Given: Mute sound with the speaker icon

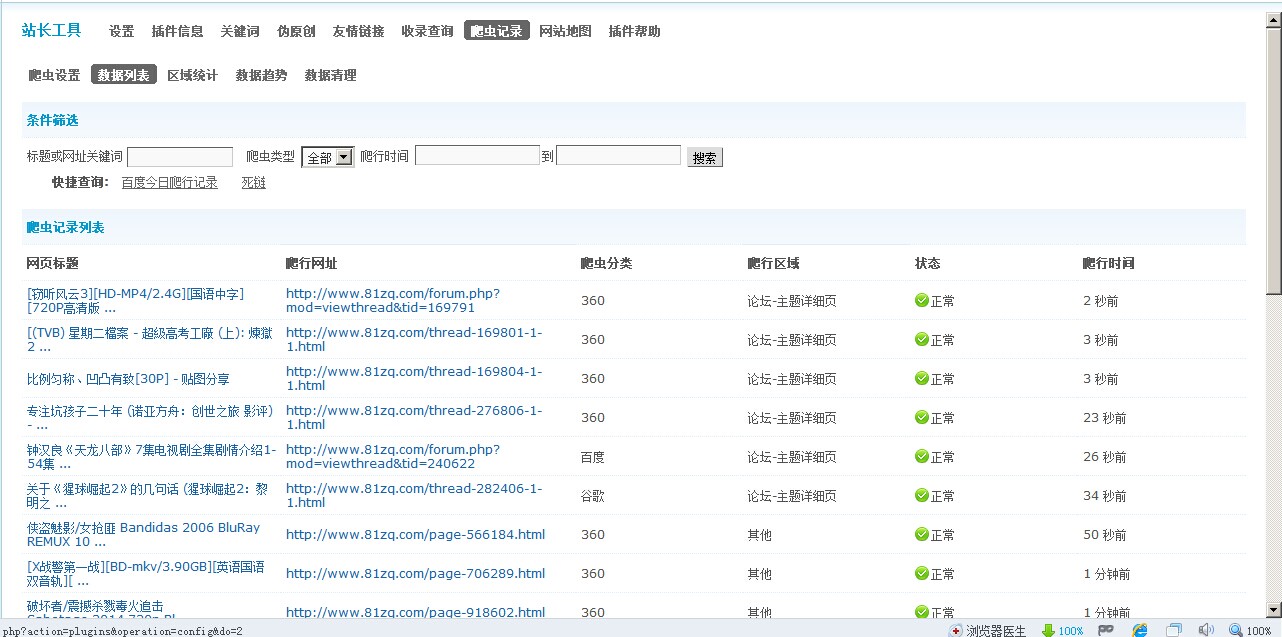Looking at the screenshot, I should click(1206, 630).
